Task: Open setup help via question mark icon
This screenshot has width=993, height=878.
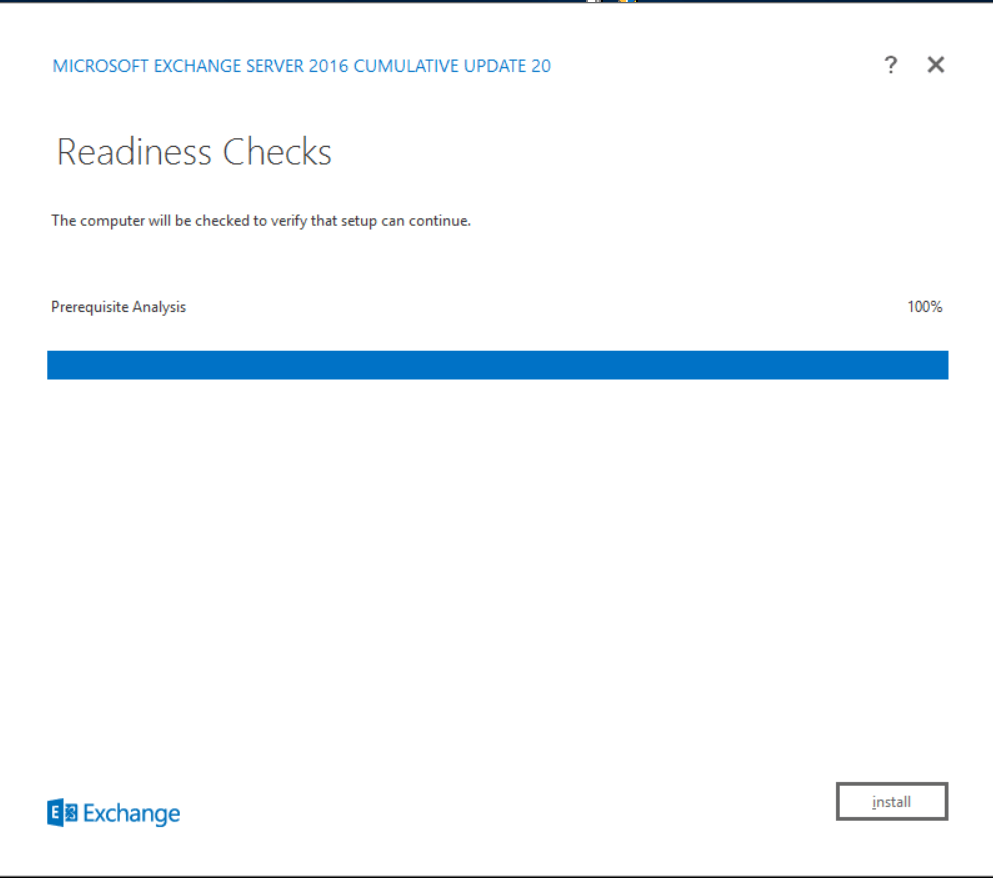Action: click(x=890, y=66)
